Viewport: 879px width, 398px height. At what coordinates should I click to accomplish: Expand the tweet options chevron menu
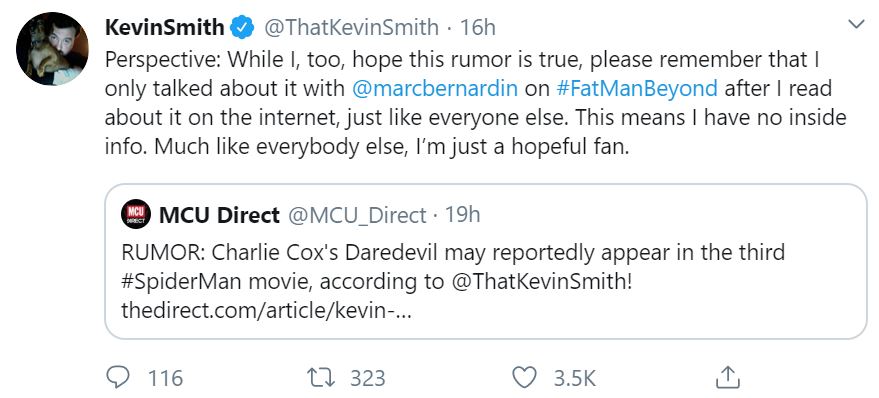[x=856, y=24]
